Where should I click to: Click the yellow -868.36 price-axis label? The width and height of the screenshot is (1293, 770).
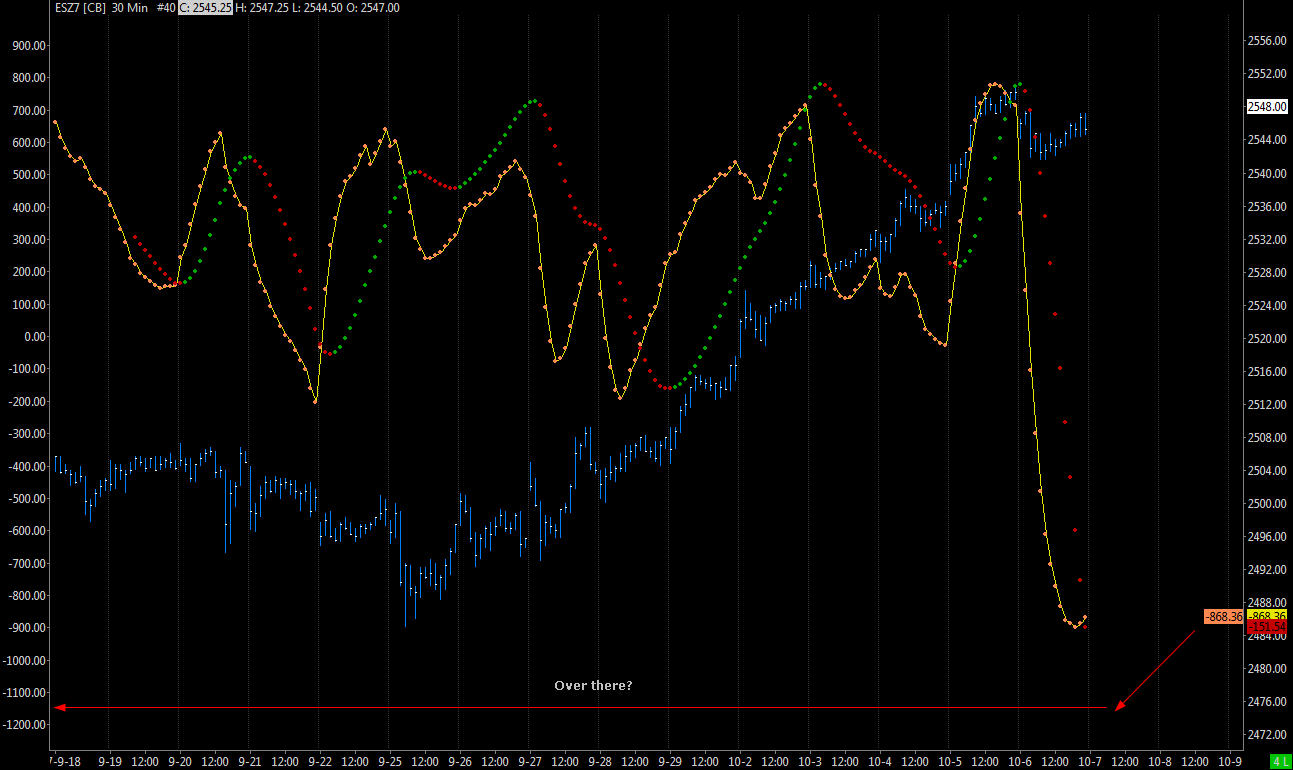(x=1265, y=615)
